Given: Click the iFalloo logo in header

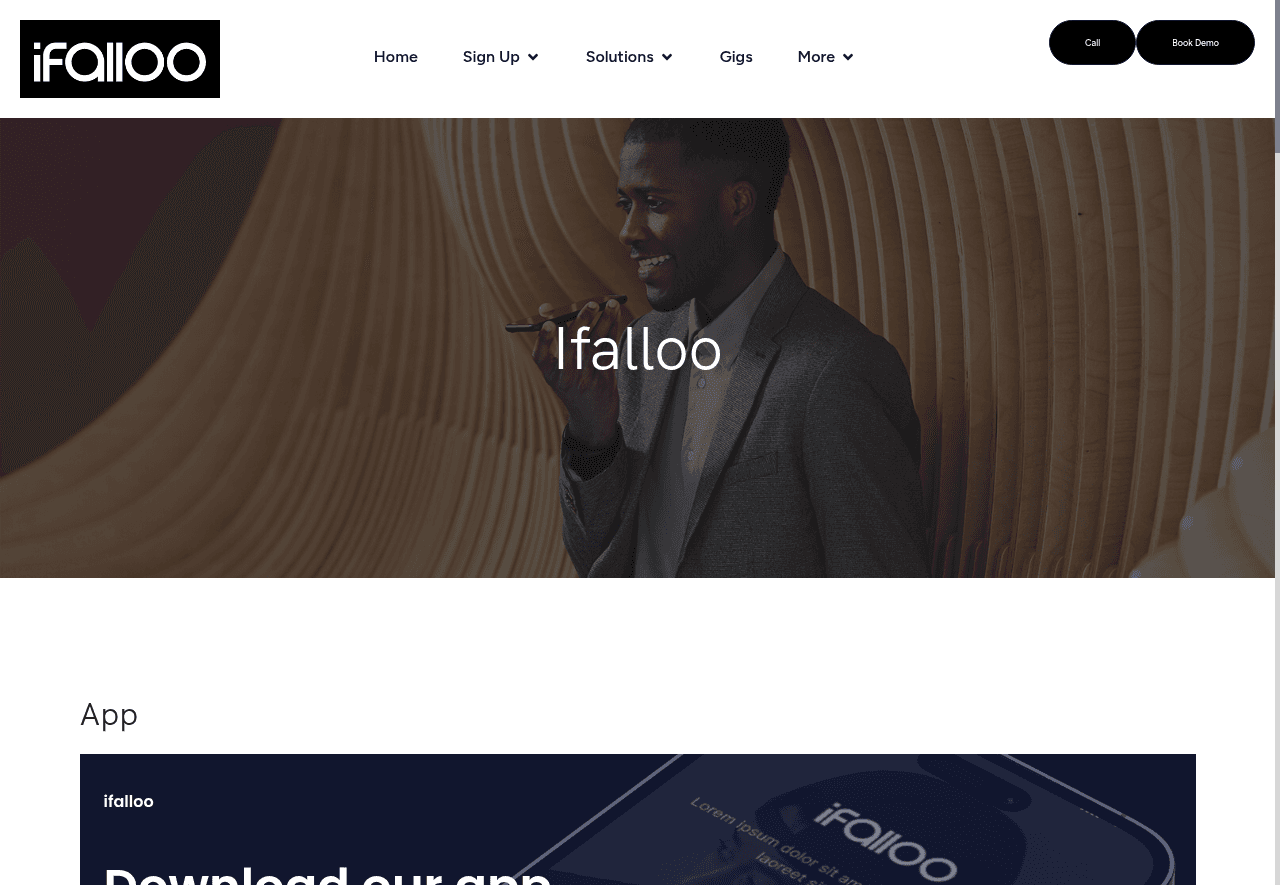Looking at the screenshot, I should pyautogui.click(x=120, y=59).
